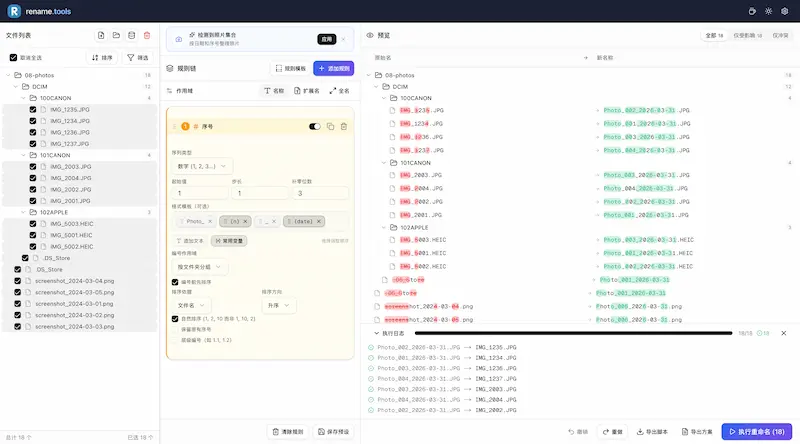The width and height of the screenshot is (800, 444).
Task: Click the 起始值 input field
Action: 199,193
